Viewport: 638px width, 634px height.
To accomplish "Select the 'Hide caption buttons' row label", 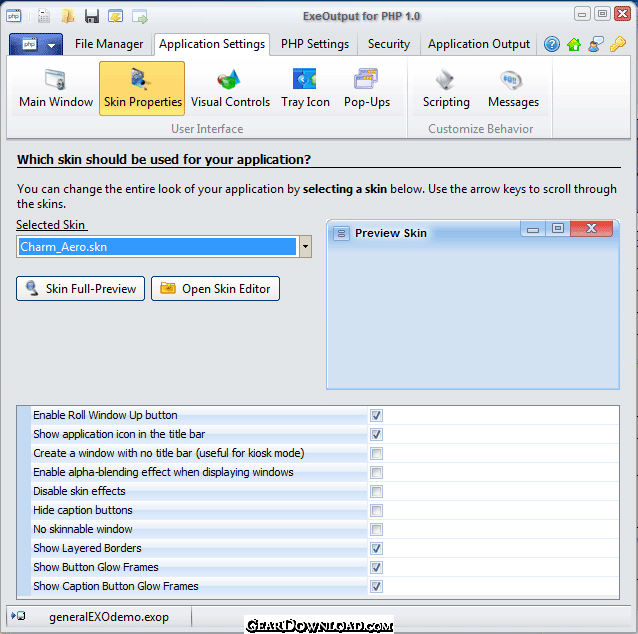I will pos(83,510).
